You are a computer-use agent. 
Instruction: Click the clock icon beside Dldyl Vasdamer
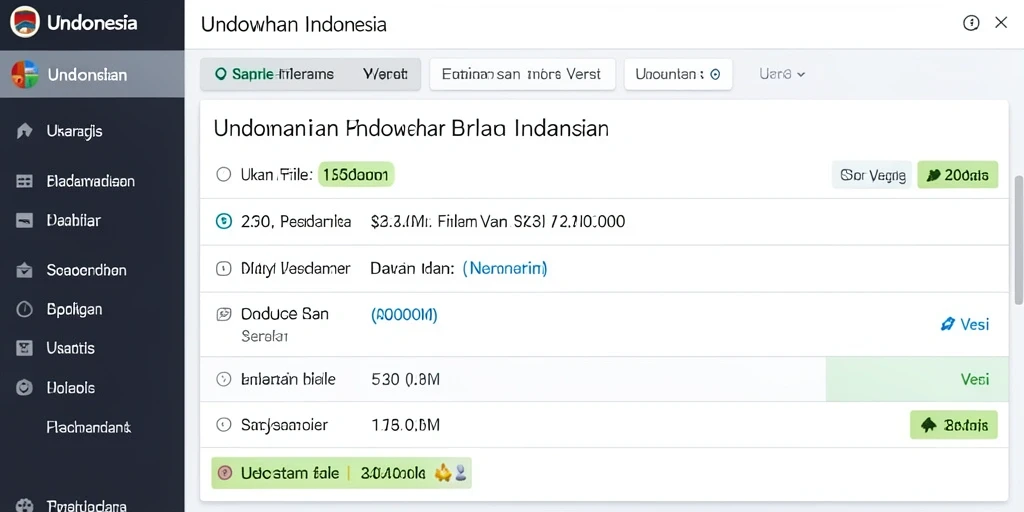click(223, 268)
